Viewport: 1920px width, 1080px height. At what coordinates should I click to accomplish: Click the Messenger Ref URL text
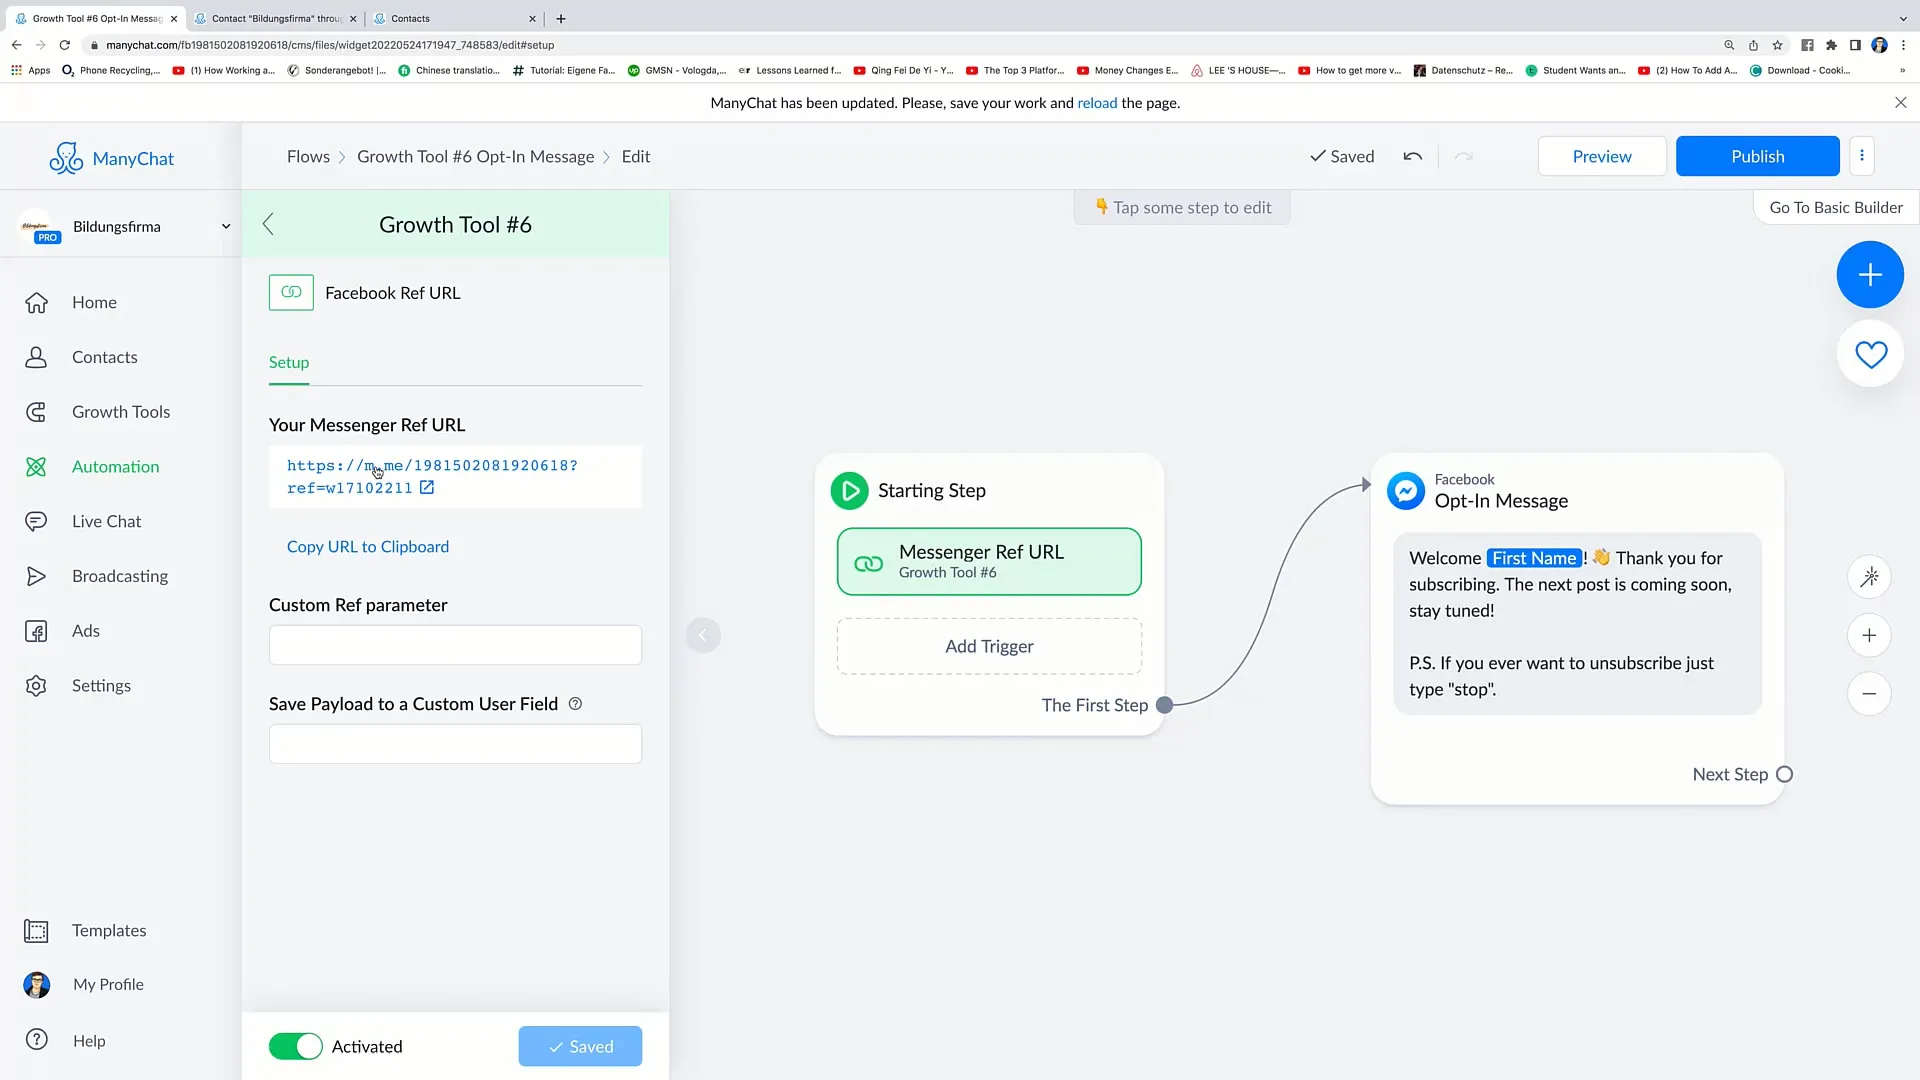432,477
